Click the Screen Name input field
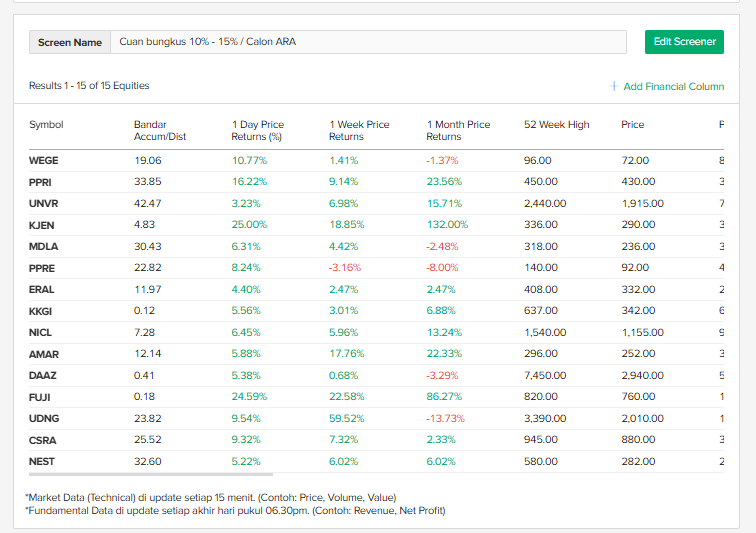This screenshot has height=533, width=756. 368,42
